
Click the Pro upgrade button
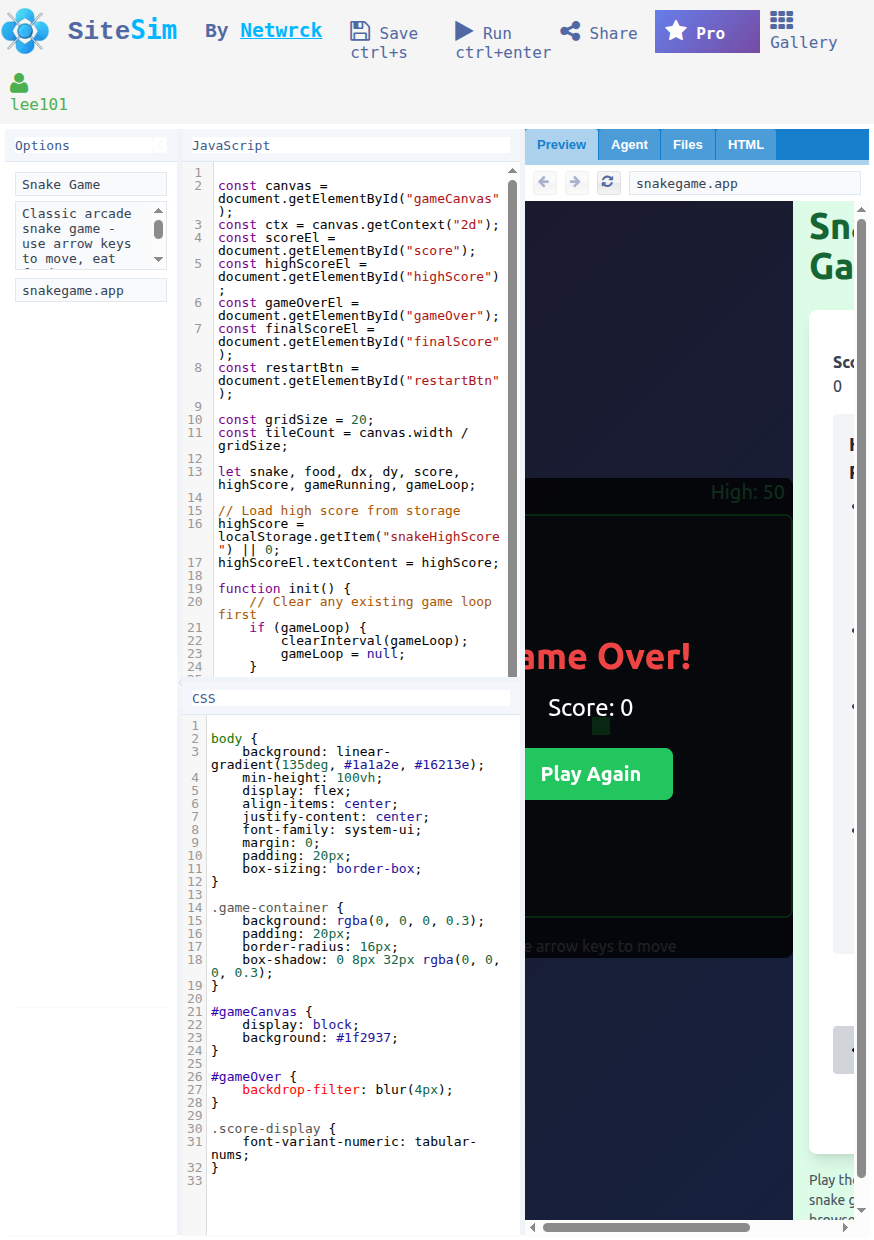click(x=707, y=31)
